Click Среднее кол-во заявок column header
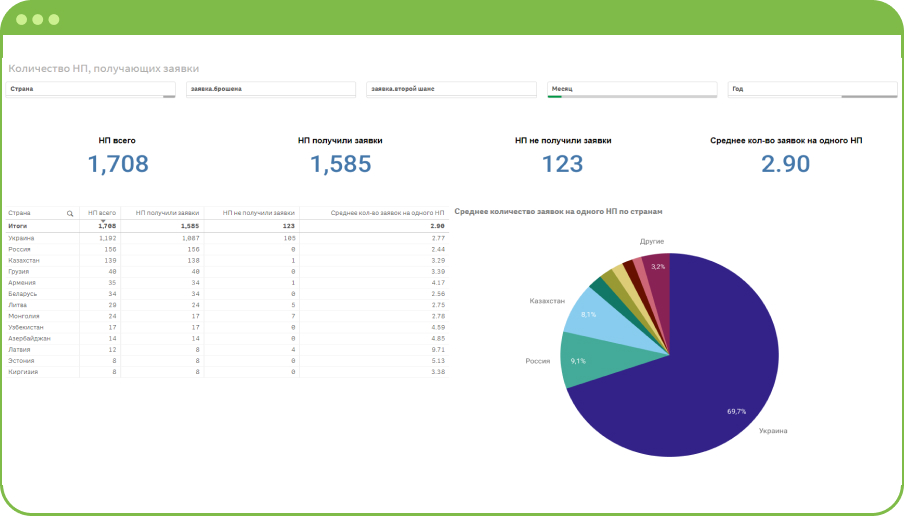 click(387, 213)
